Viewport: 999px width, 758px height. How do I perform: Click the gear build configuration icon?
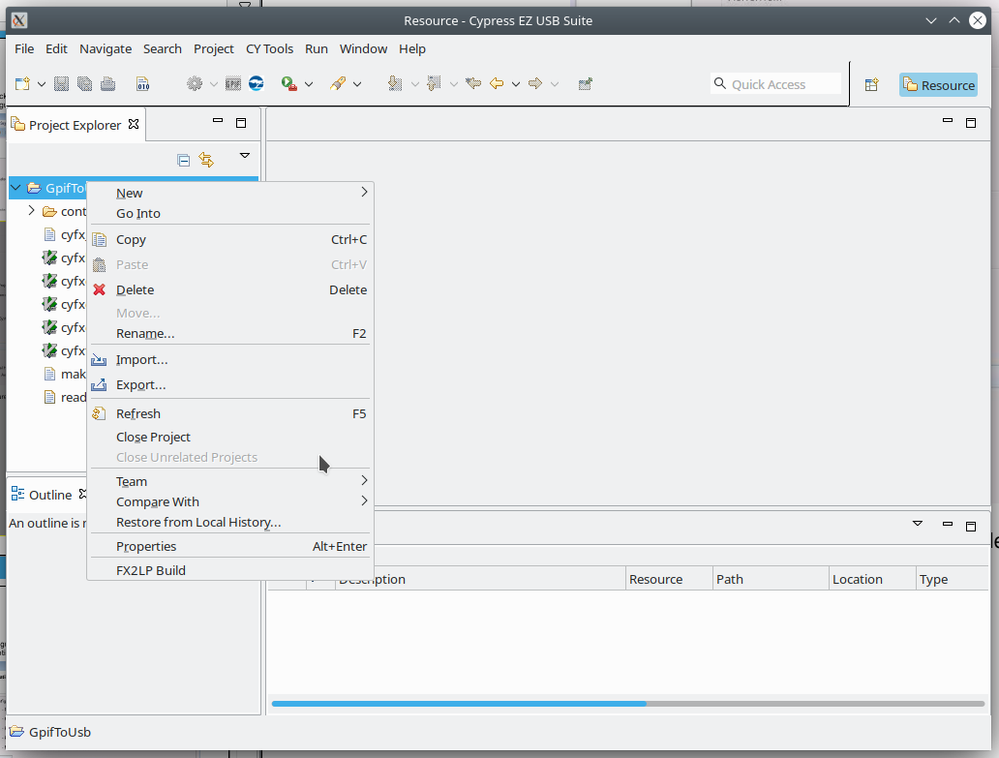[194, 83]
